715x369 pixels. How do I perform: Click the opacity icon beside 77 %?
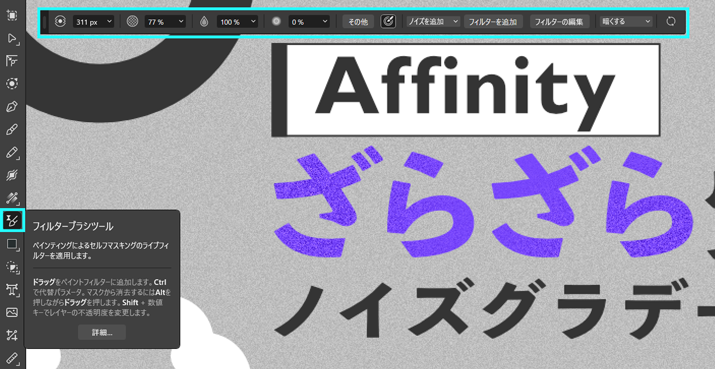tap(132, 21)
